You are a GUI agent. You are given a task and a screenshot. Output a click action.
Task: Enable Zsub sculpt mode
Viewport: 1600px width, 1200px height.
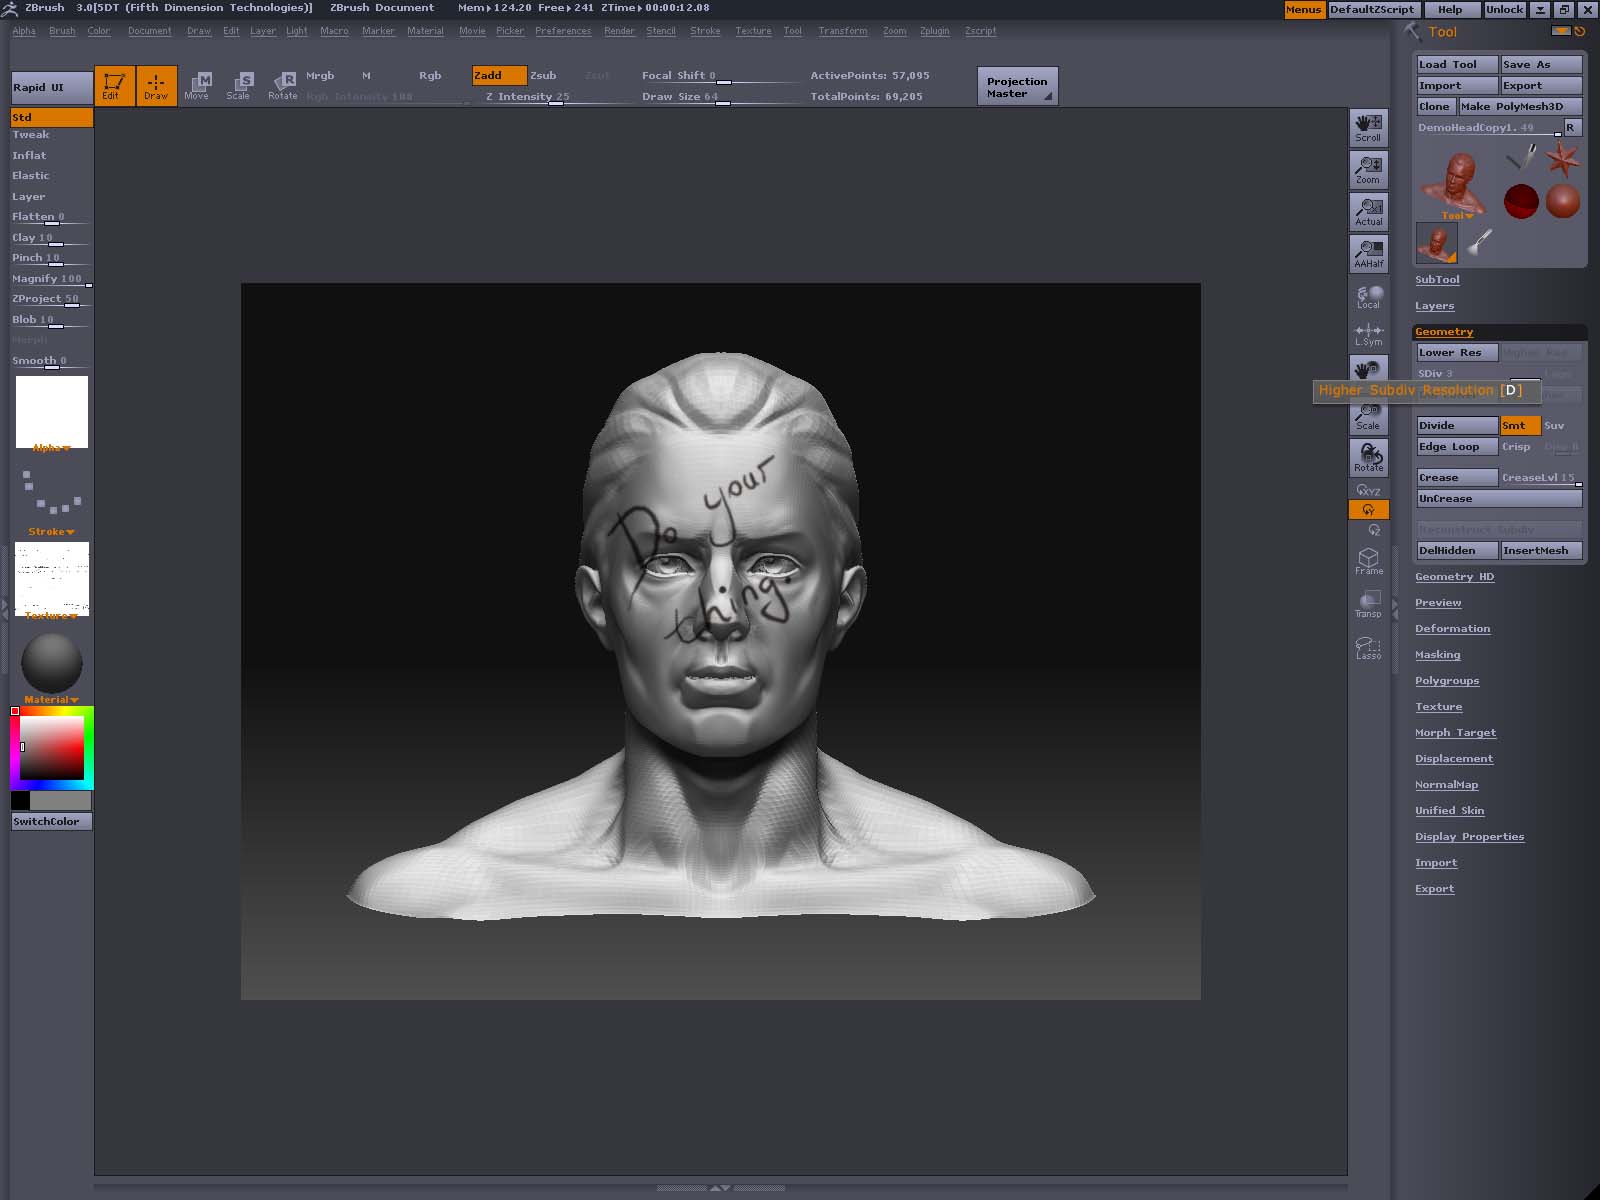pos(543,76)
